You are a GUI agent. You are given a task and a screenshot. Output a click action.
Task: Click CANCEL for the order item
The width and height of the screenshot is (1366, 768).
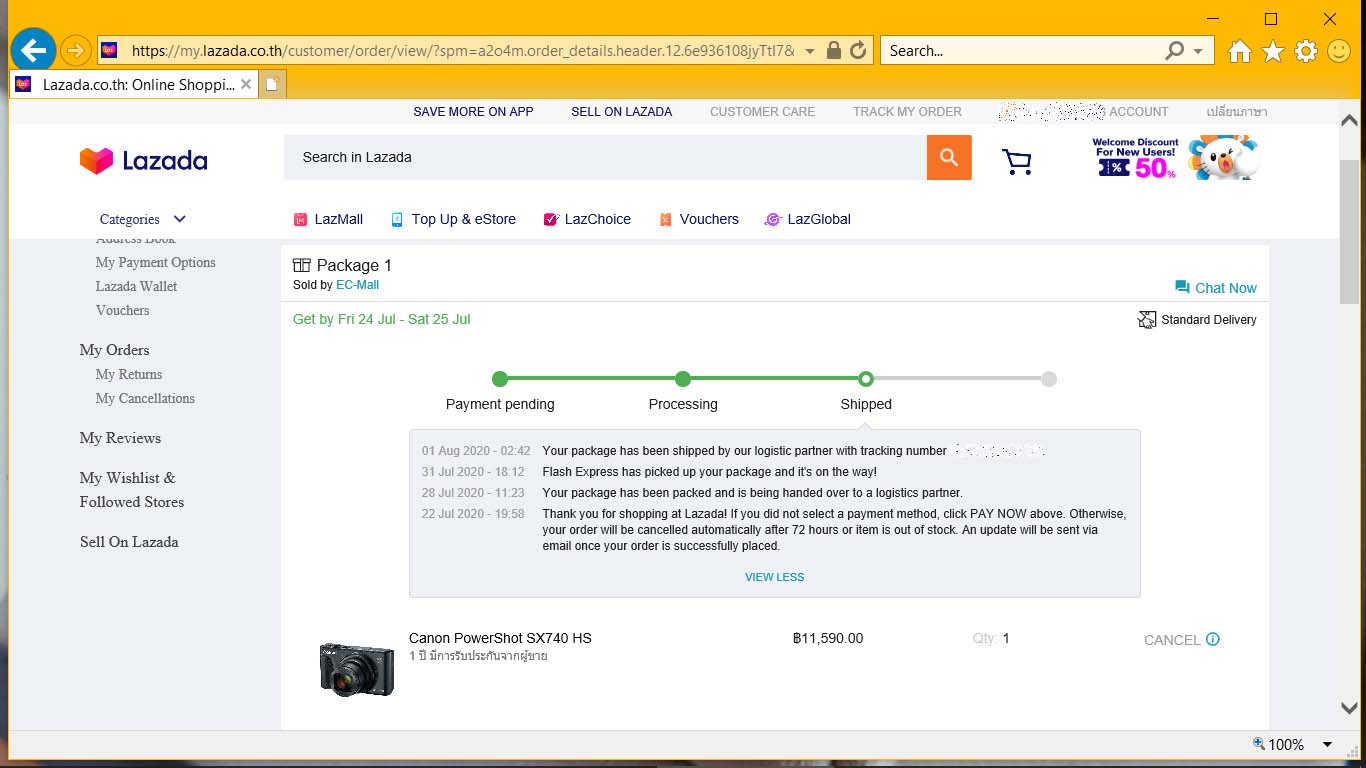(1172, 640)
